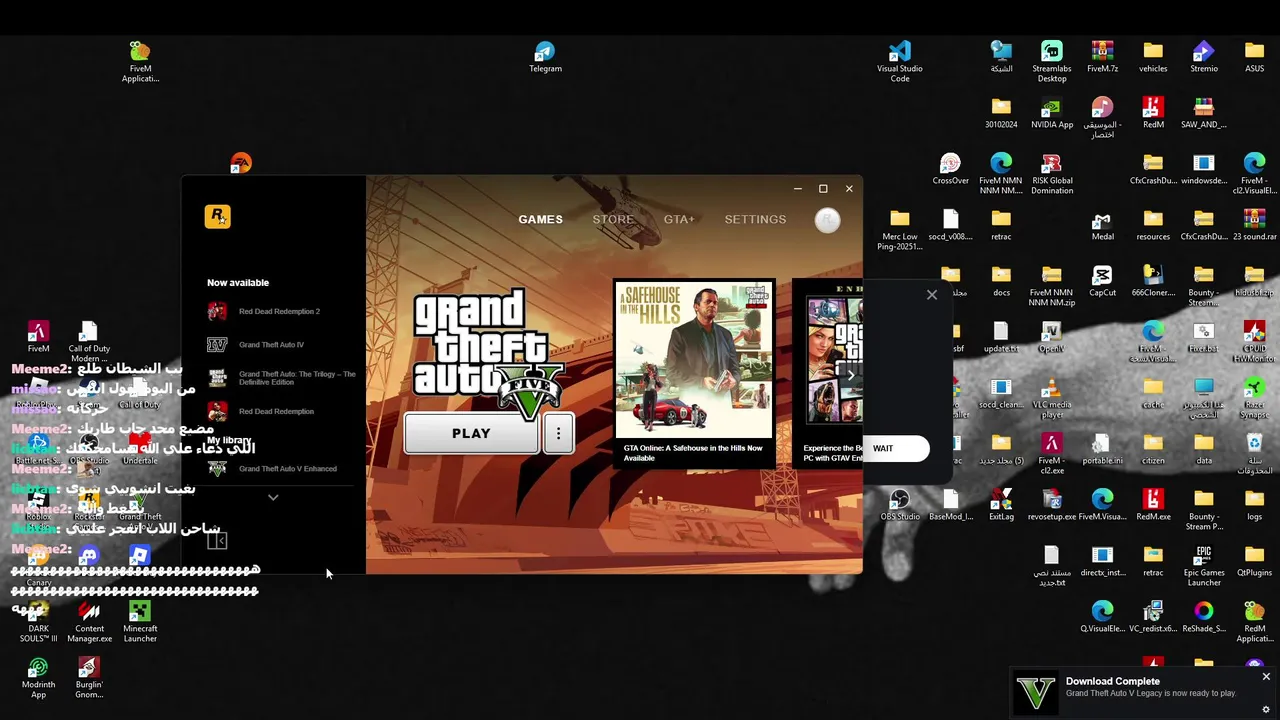Open Telegram desktop shortcut
This screenshot has height=720, width=1280.
coord(545,57)
